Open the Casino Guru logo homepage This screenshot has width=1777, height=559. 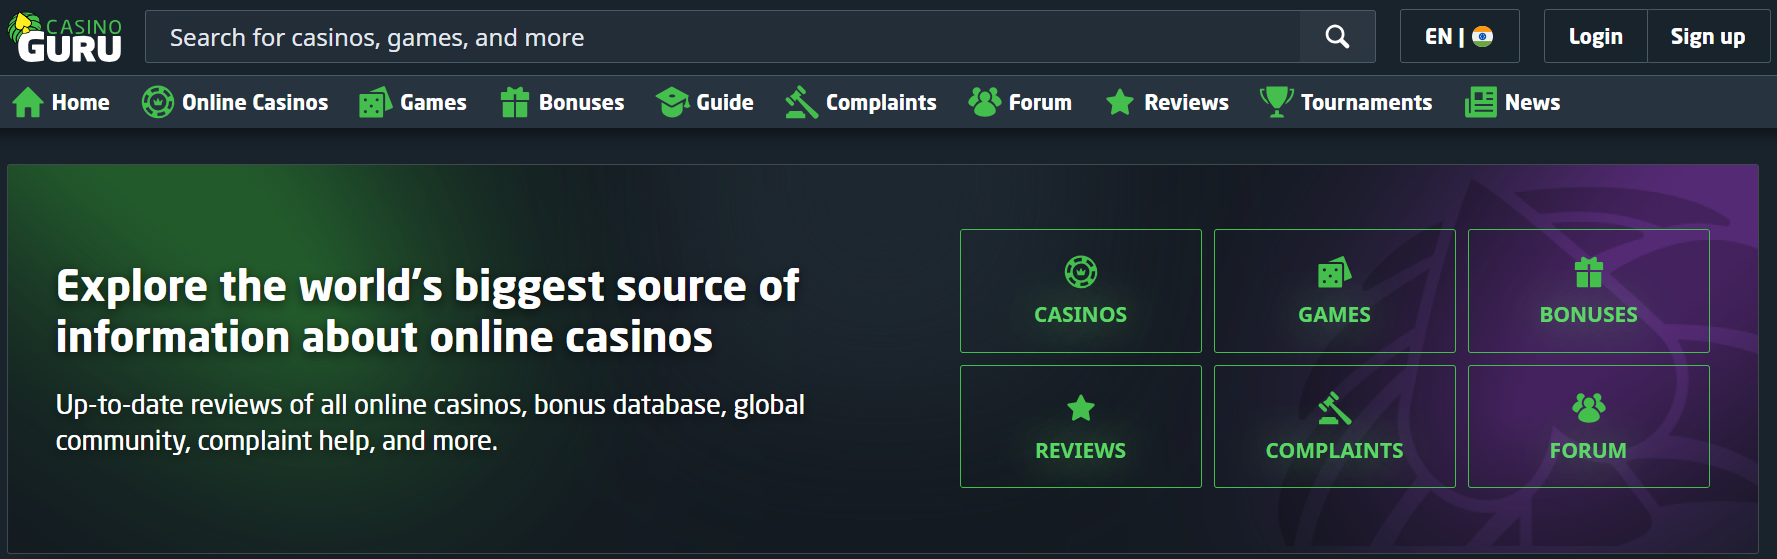tap(66, 37)
